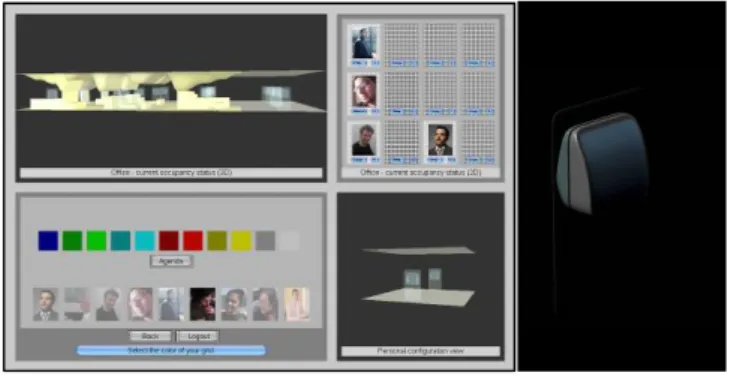Choose the bright green color swatch
The width and height of the screenshot is (731, 376).
[x=97, y=241]
